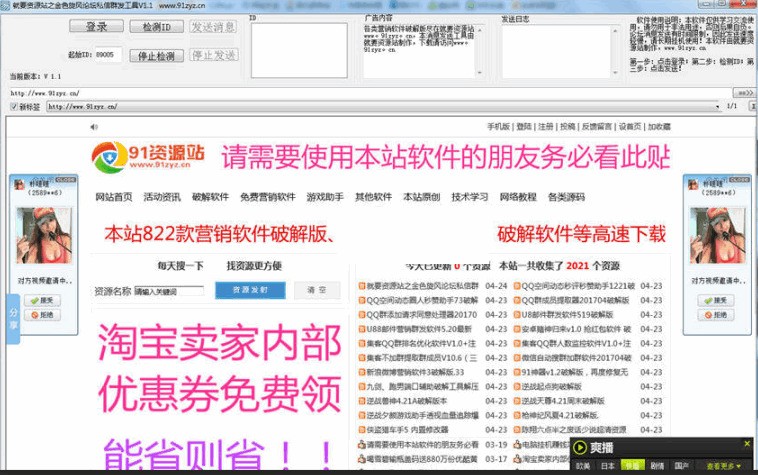Focus the 起始ID input showing 89005
This screenshot has width=758, height=475.
coord(107,55)
